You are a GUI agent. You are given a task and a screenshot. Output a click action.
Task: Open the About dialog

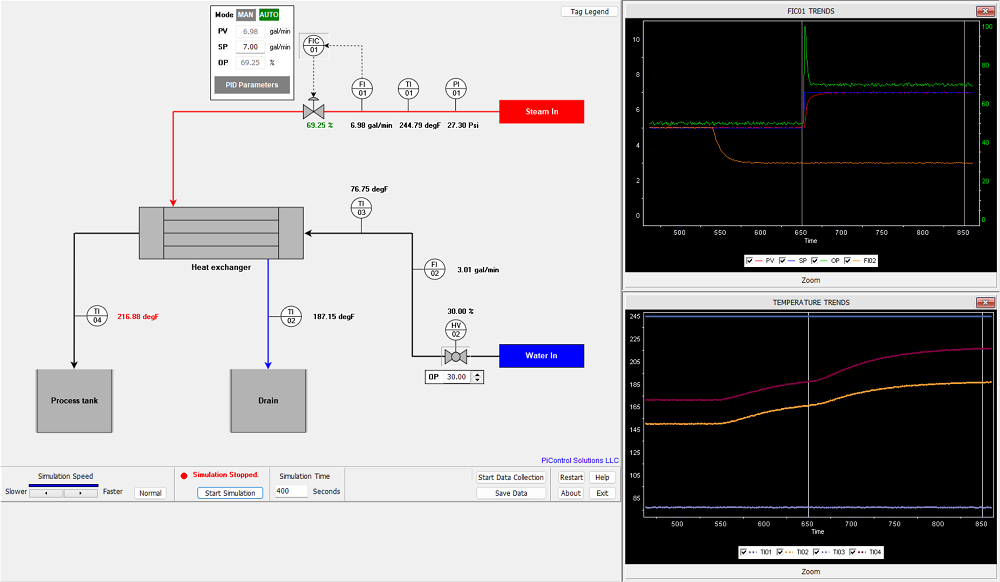click(571, 493)
